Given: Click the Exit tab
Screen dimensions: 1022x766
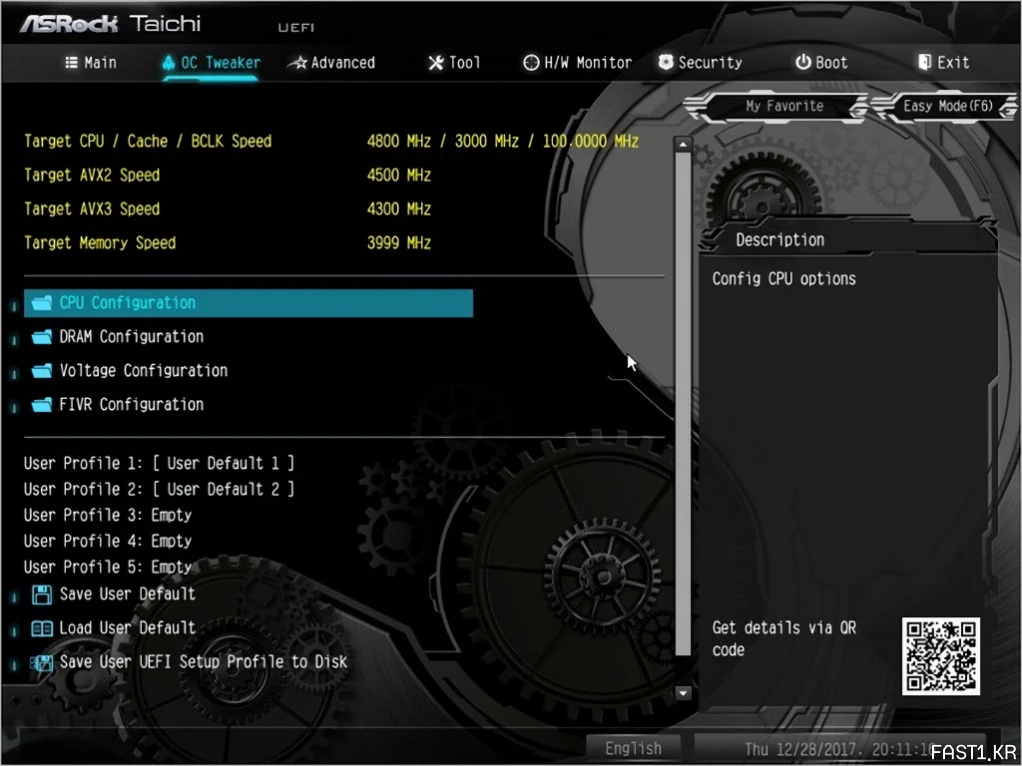Looking at the screenshot, I should 943,62.
